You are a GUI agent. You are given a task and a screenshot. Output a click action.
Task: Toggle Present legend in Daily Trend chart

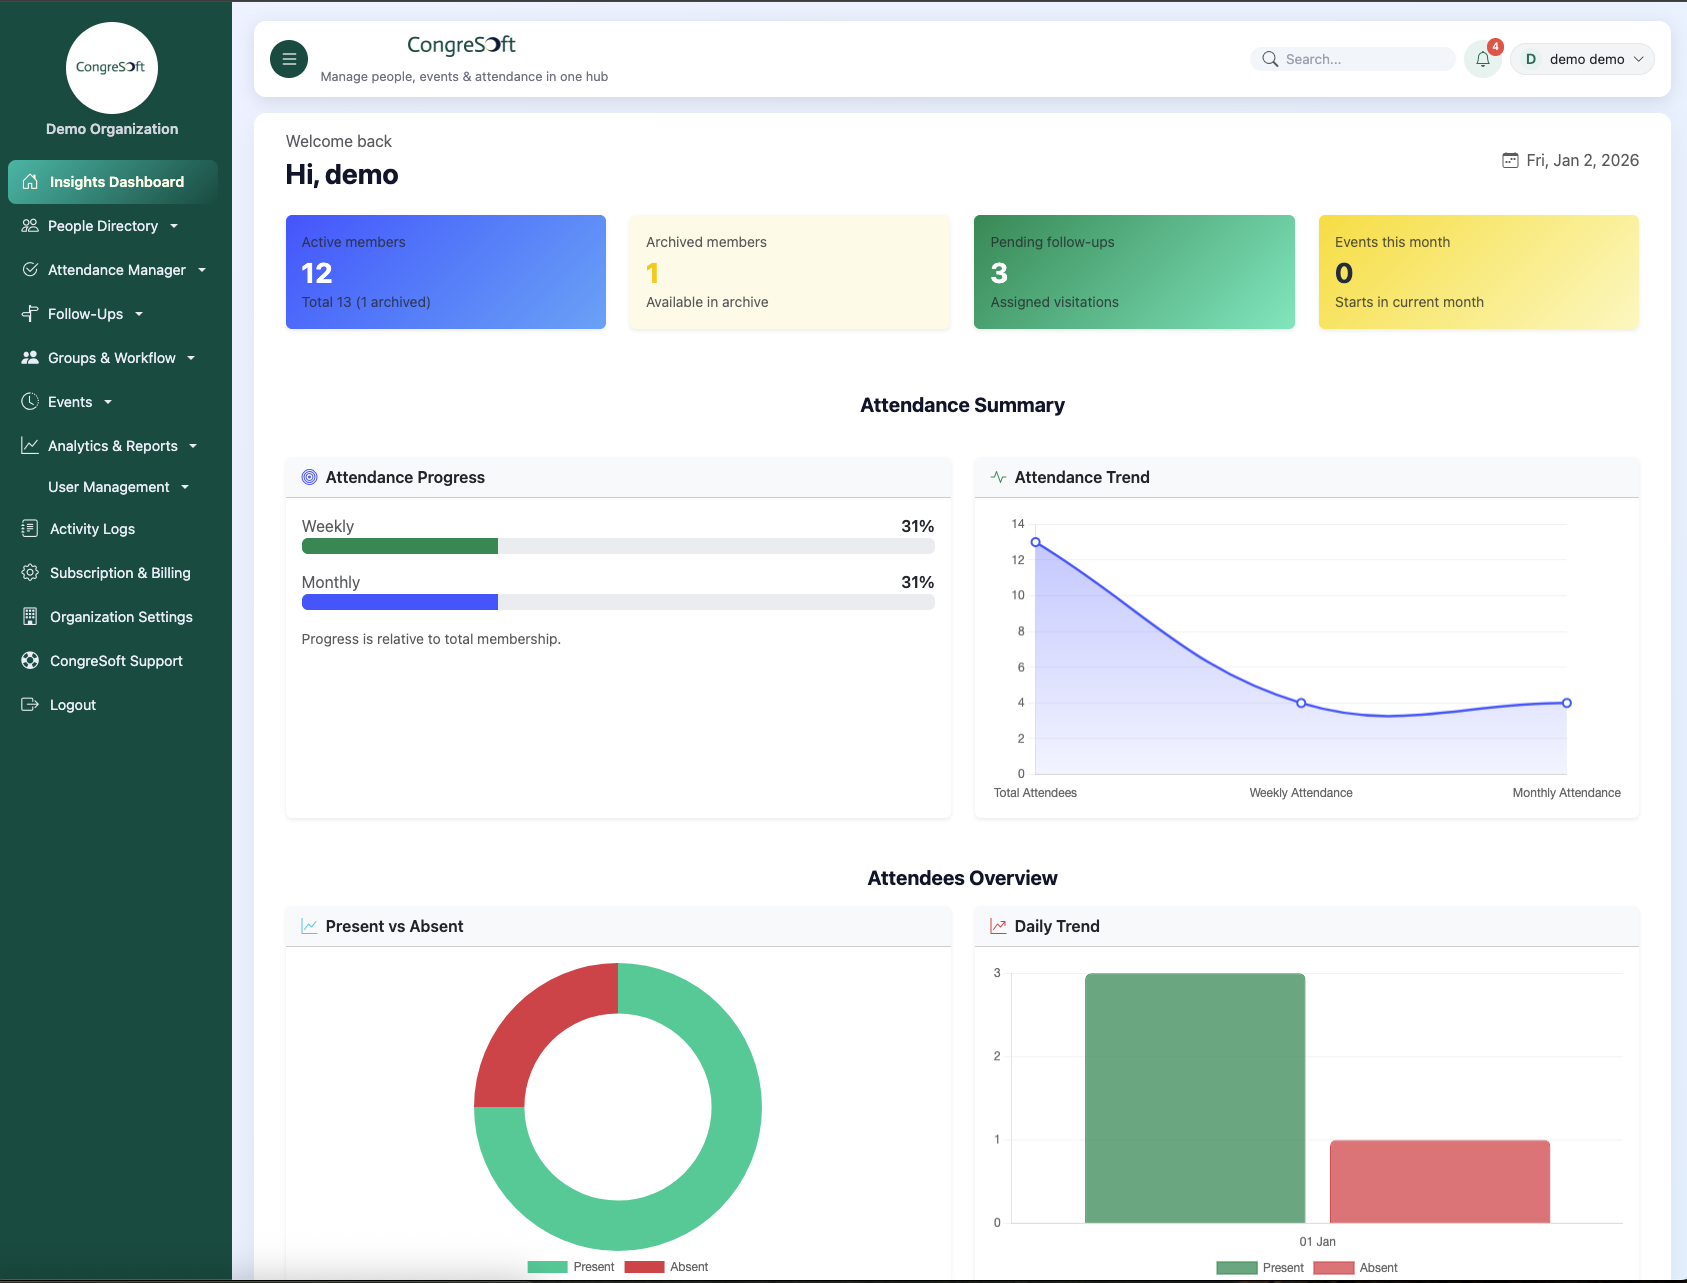coord(1260,1268)
